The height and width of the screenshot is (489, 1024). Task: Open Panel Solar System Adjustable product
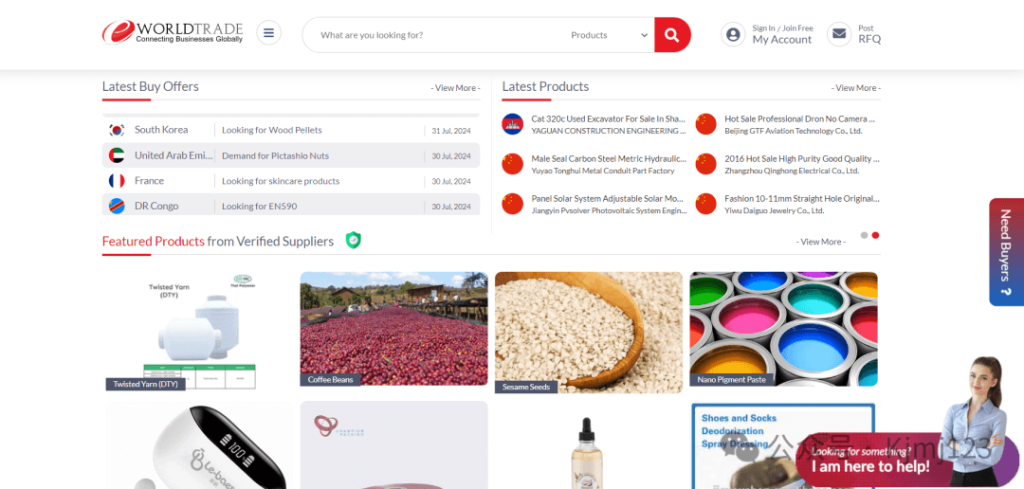pos(607,198)
